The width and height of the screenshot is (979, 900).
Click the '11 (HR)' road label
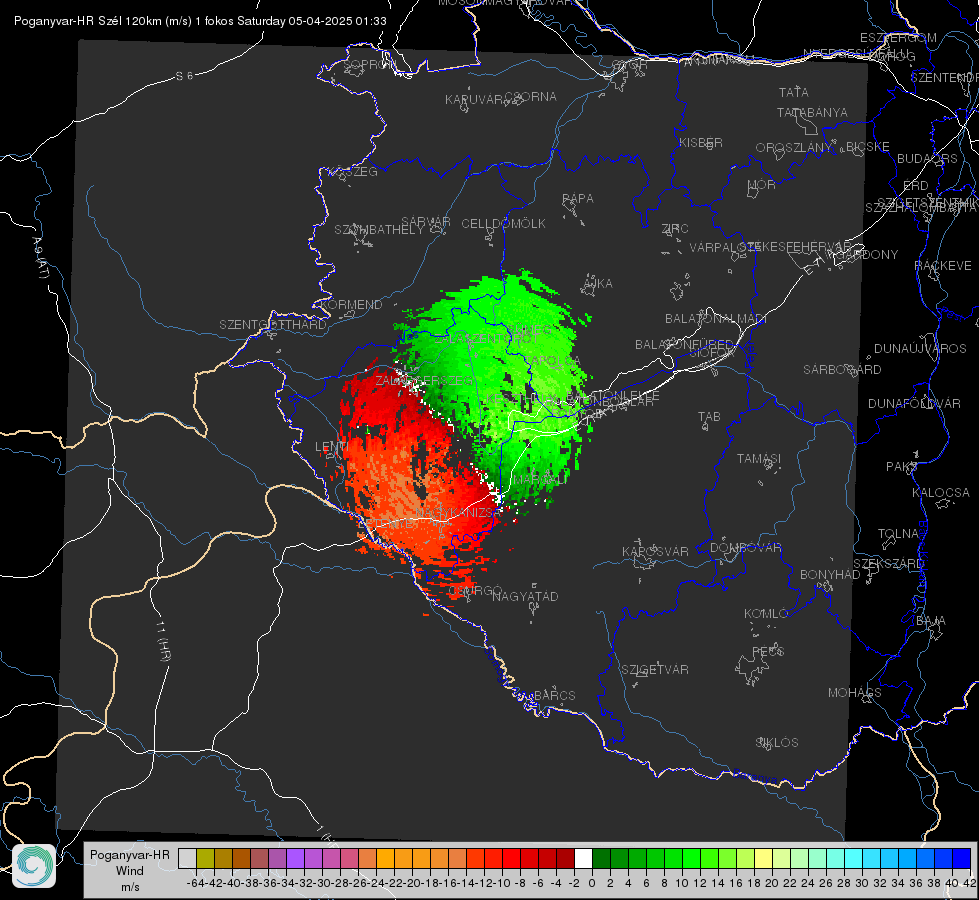point(162,641)
